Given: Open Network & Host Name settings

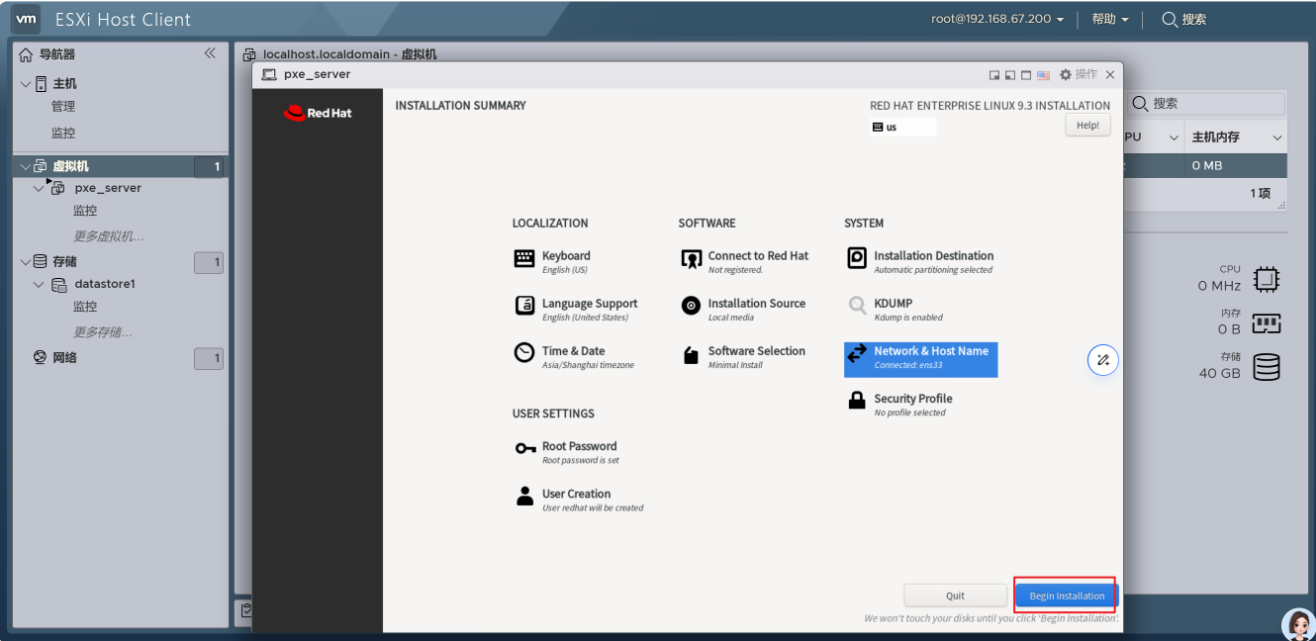Looking at the screenshot, I should [x=920, y=358].
